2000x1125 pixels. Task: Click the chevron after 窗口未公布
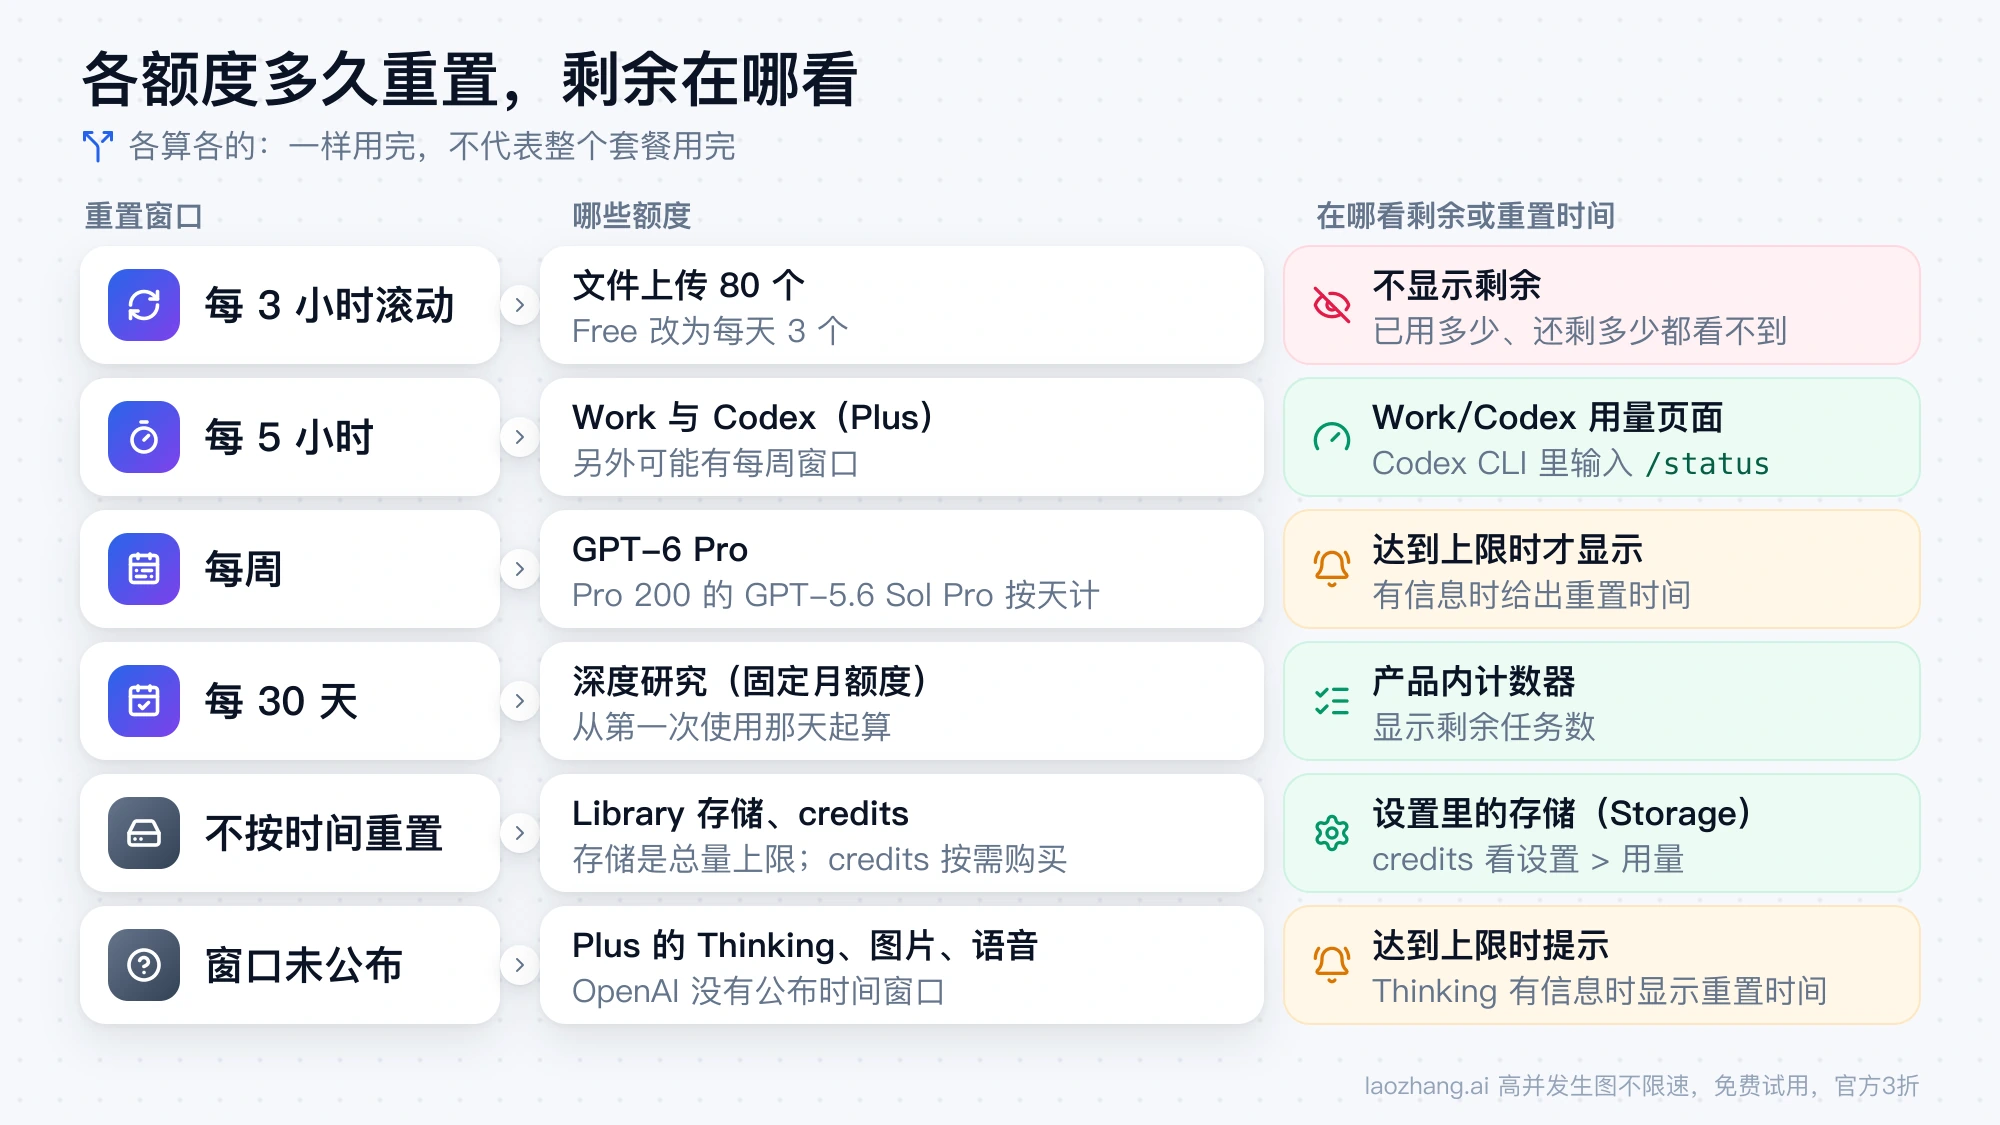tap(519, 965)
